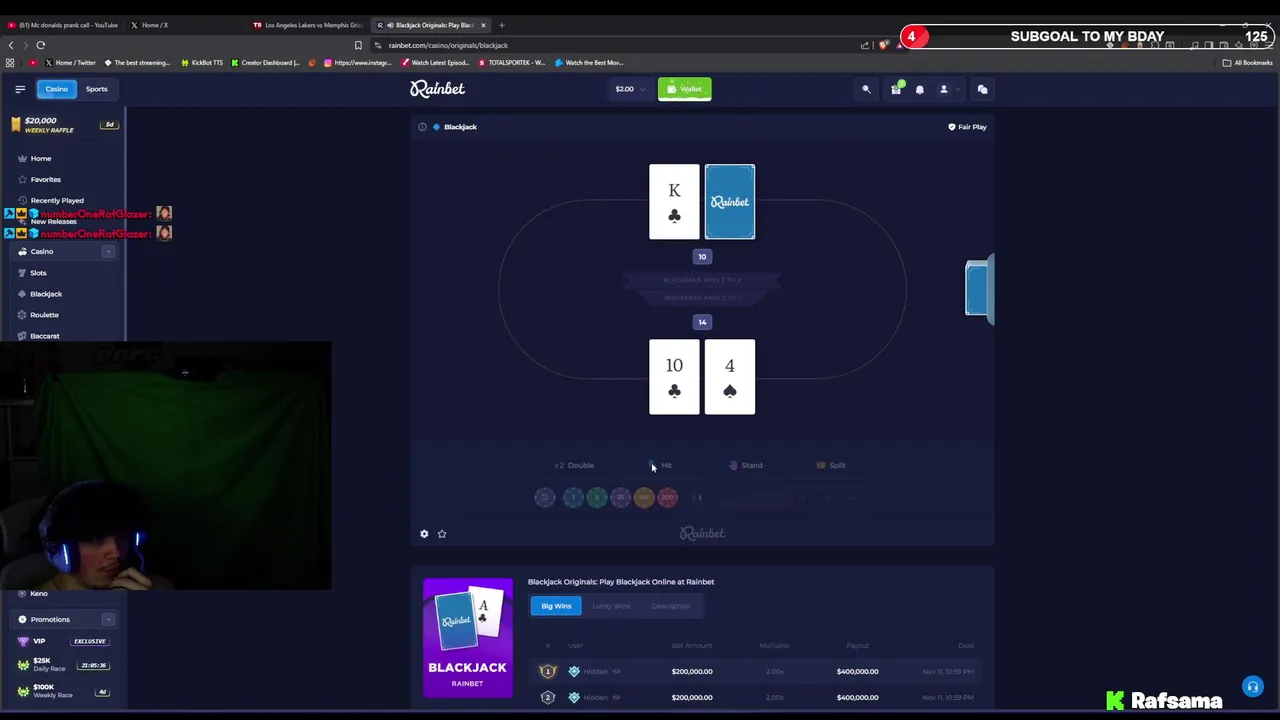Open the $20,000 Weekly Raffle banner
1280x720 pixels.
tap(63, 125)
